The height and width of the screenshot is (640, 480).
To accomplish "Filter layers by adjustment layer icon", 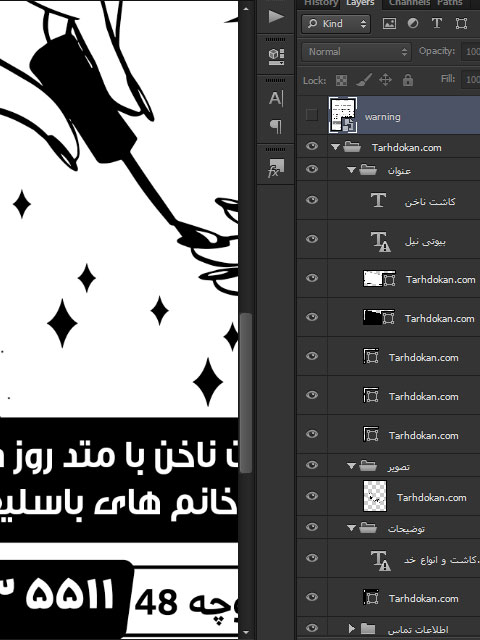I will point(413,24).
